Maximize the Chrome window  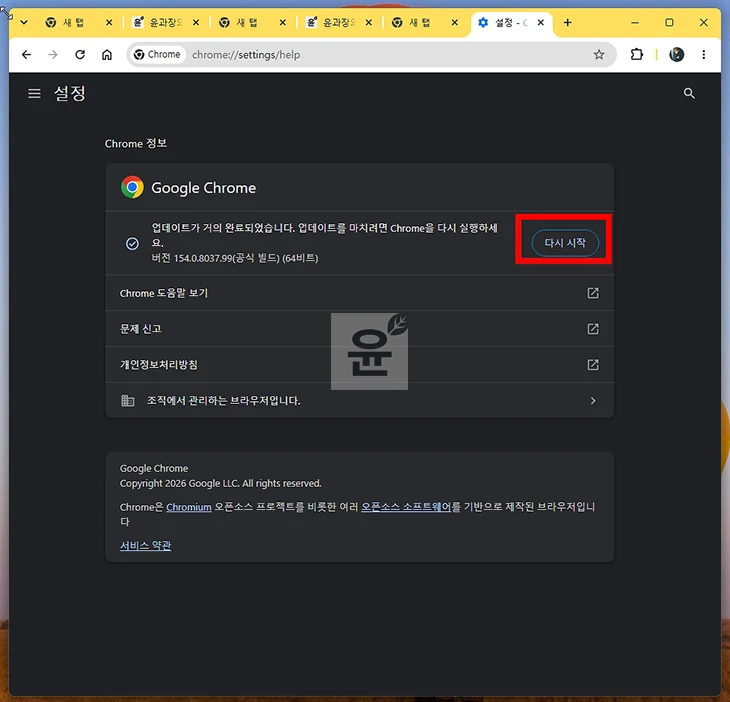669,22
